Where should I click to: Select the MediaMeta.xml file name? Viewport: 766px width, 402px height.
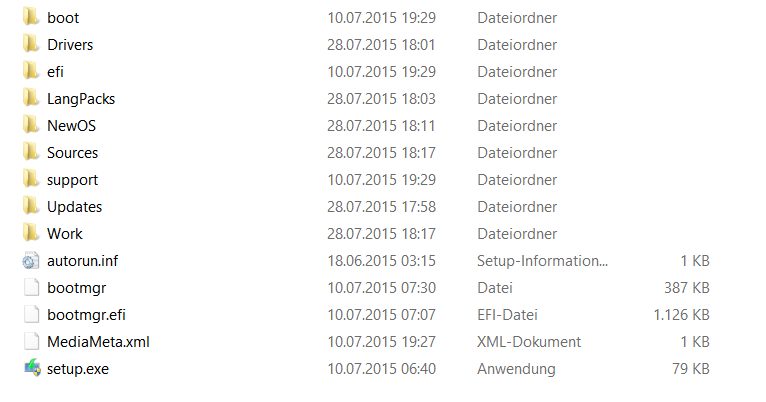click(x=98, y=342)
